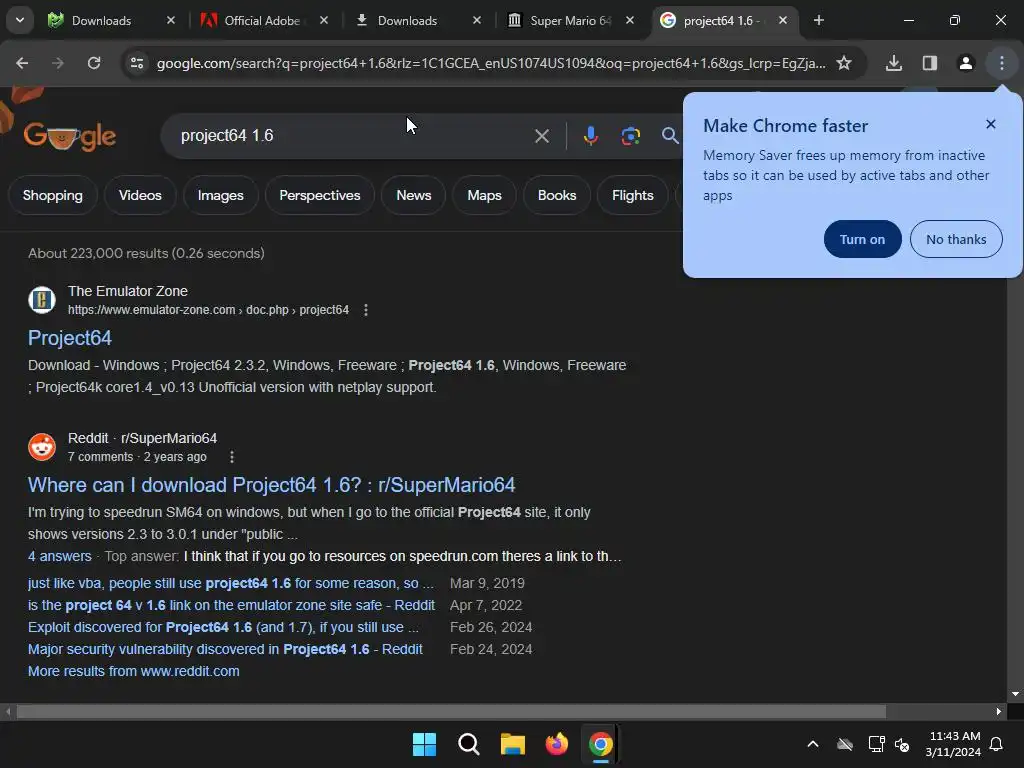Click the address bar URL
The width and height of the screenshot is (1024, 768).
click(490, 63)
